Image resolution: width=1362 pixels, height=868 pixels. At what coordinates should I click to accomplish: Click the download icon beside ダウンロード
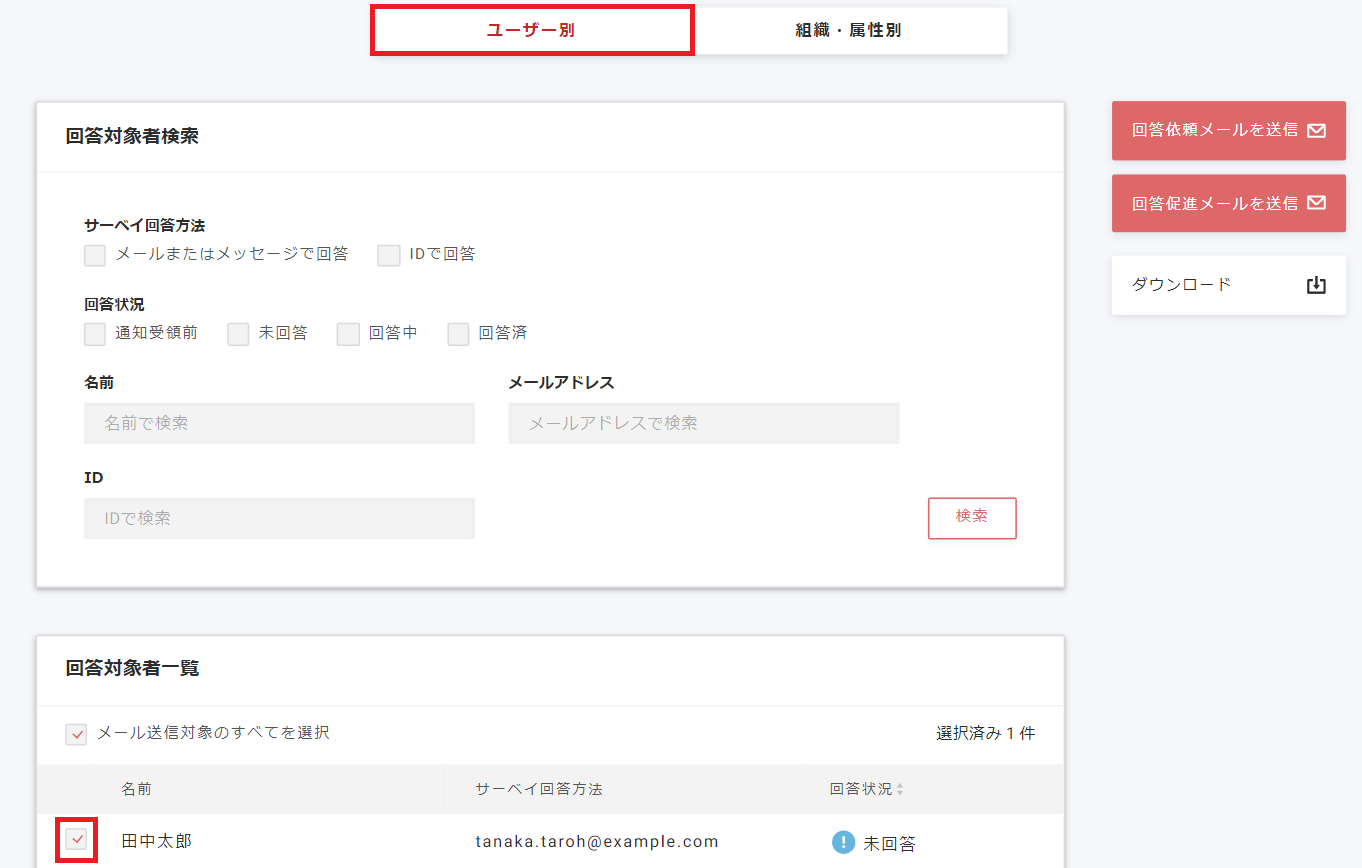click(1316, 285)
